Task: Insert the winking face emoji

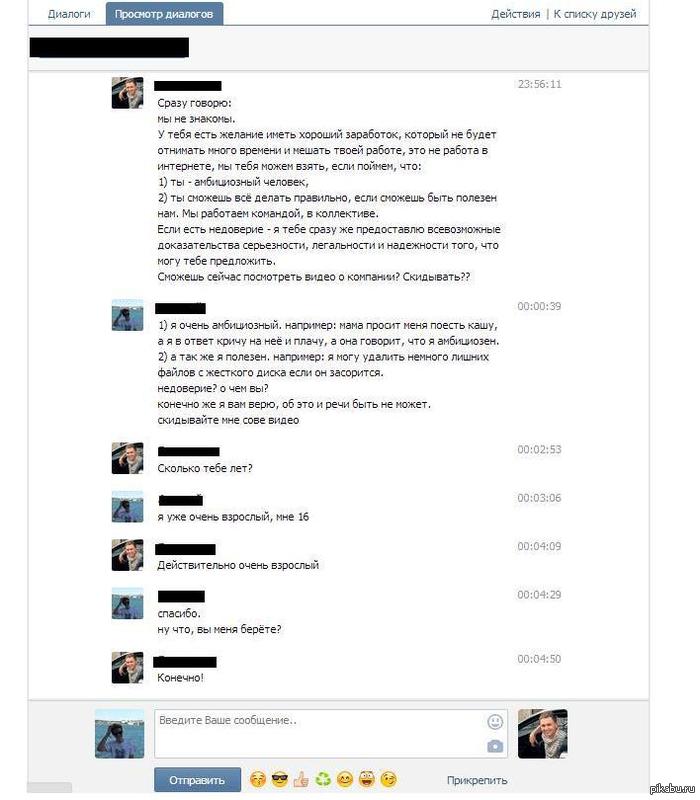Action: coord(389,780)
